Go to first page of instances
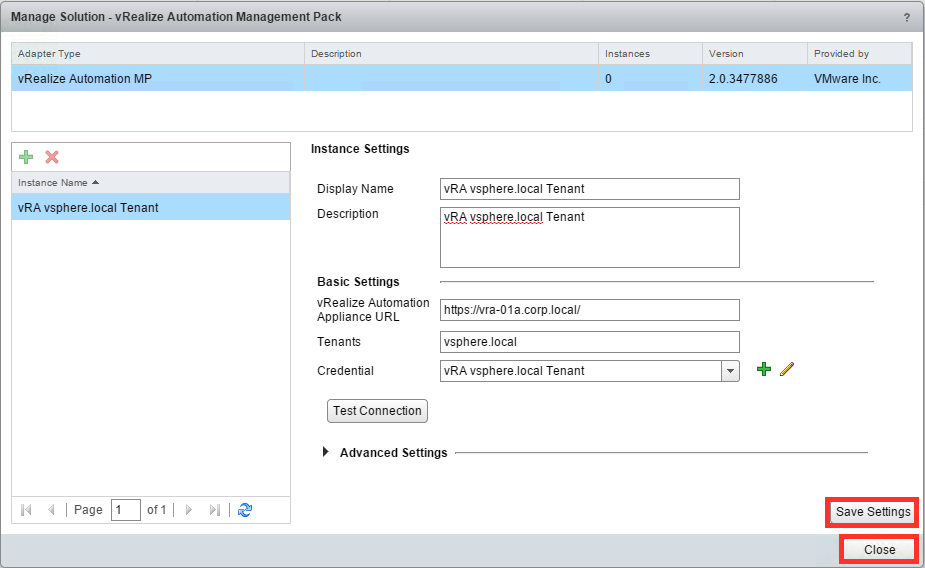 click(x=26, y=510)
